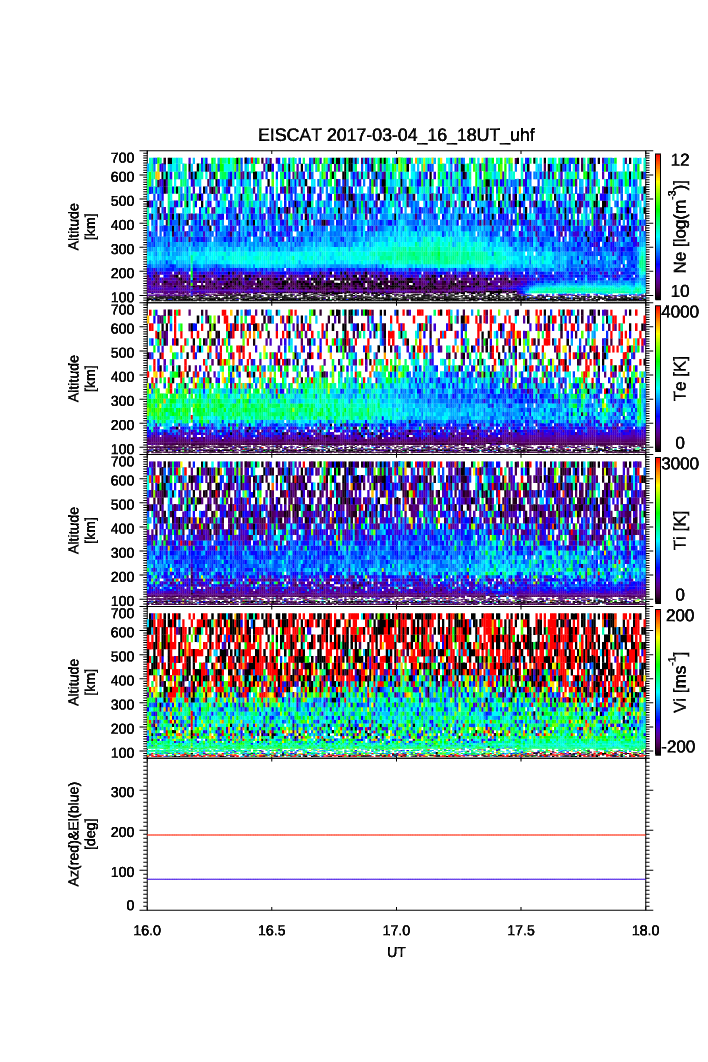Screen dimensions: 708x1062
Task: Click the plot title EISCAT 2017-03-04_16_18UT_uhf
Action: coord(398,136)
